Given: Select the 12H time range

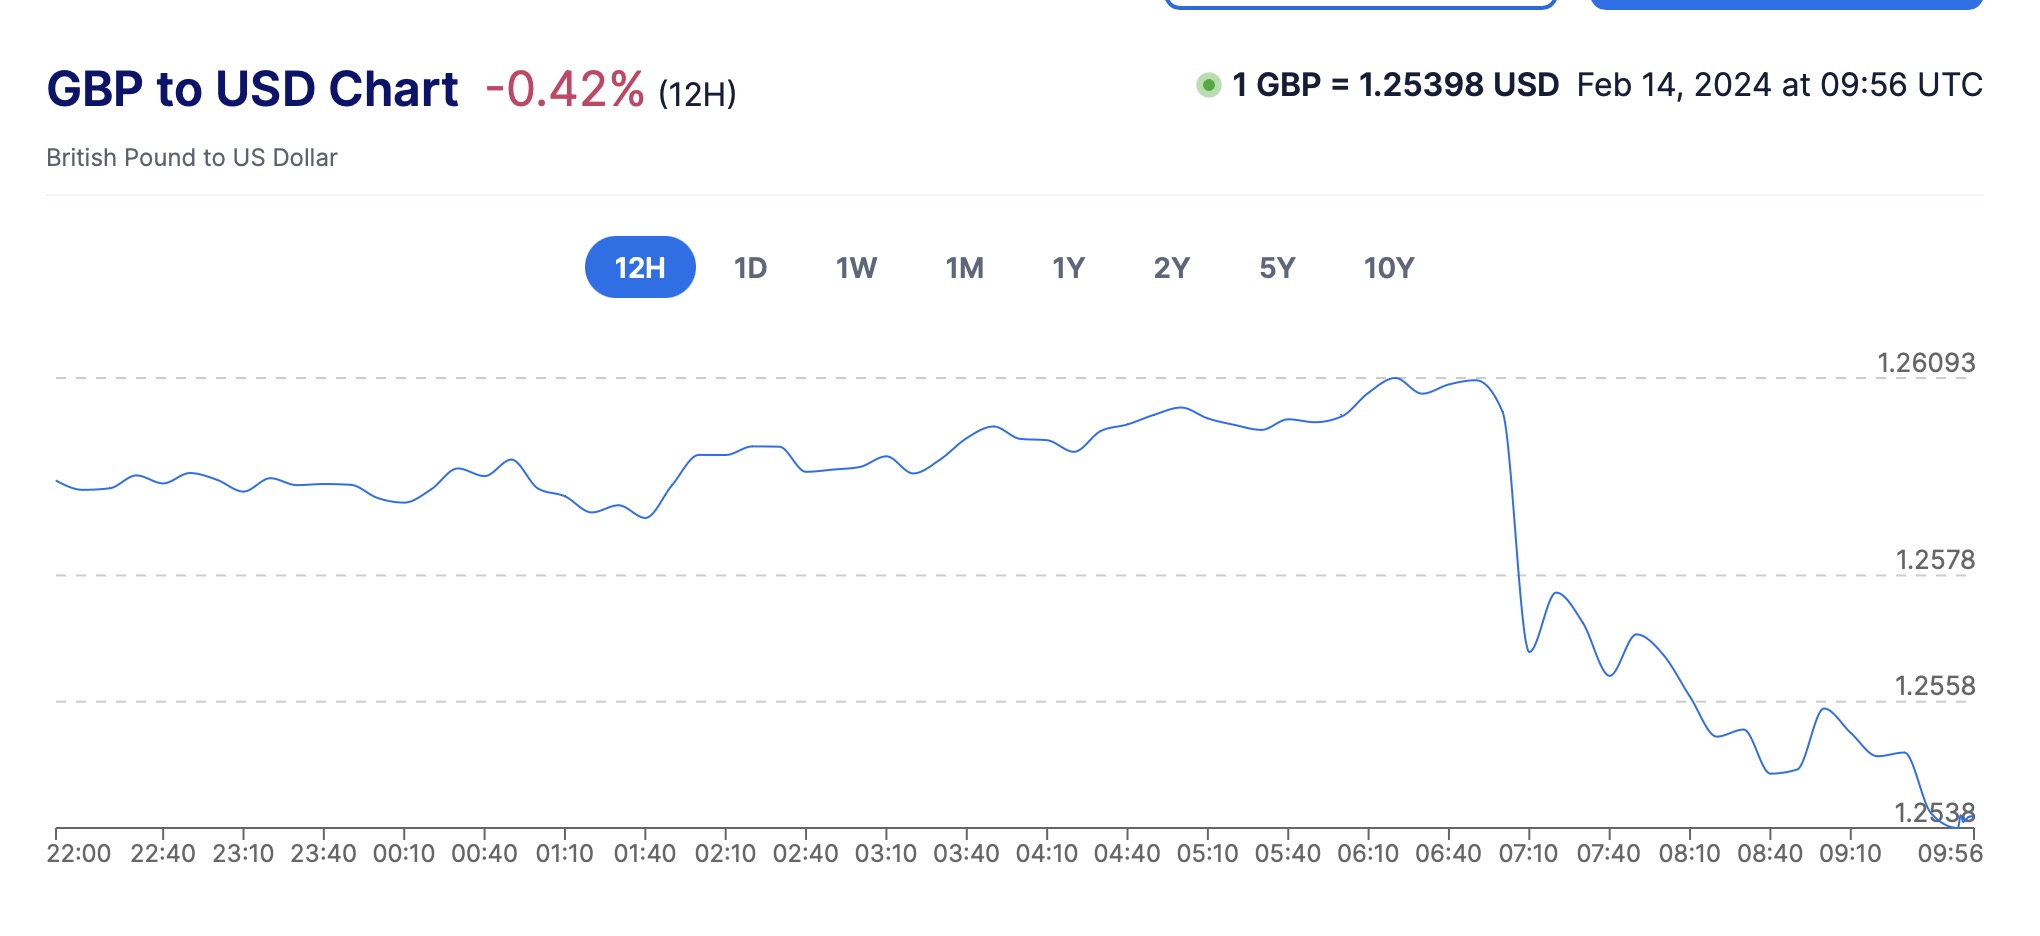Looking at the screenshot, I should pyautogui.click(x=640, y=268).
